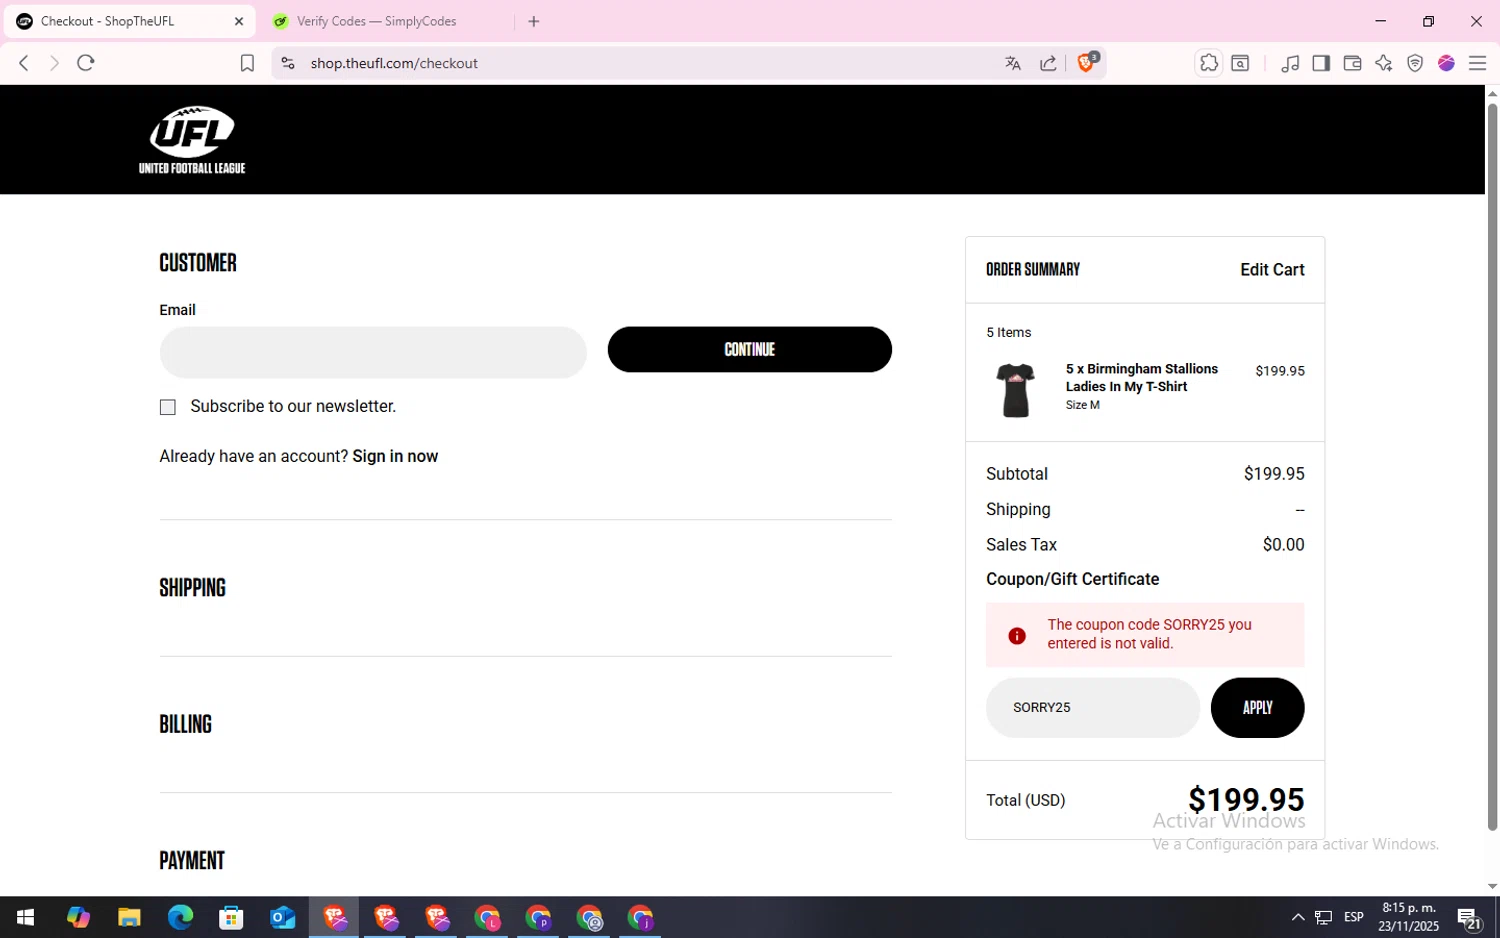Switch to Verify Codes — SimplyCodes tab

376,21
